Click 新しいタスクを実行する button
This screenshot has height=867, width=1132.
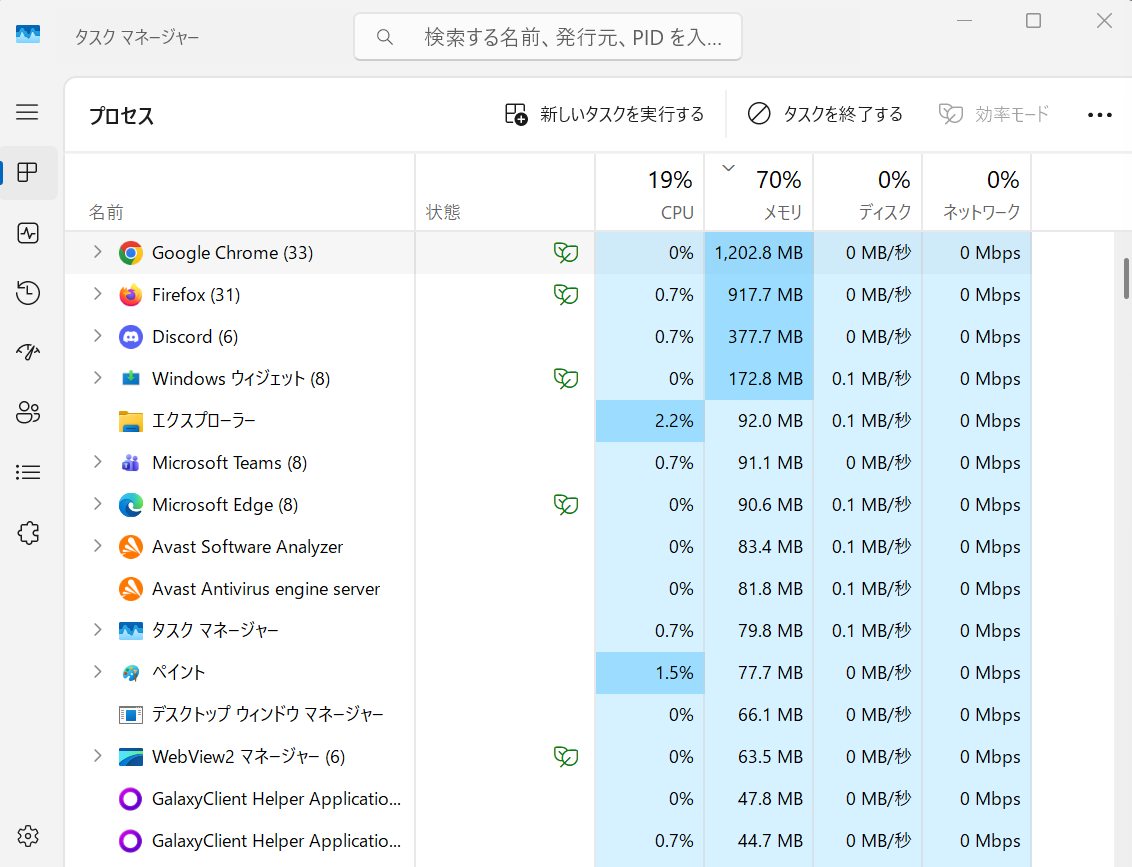pos(604,114)
